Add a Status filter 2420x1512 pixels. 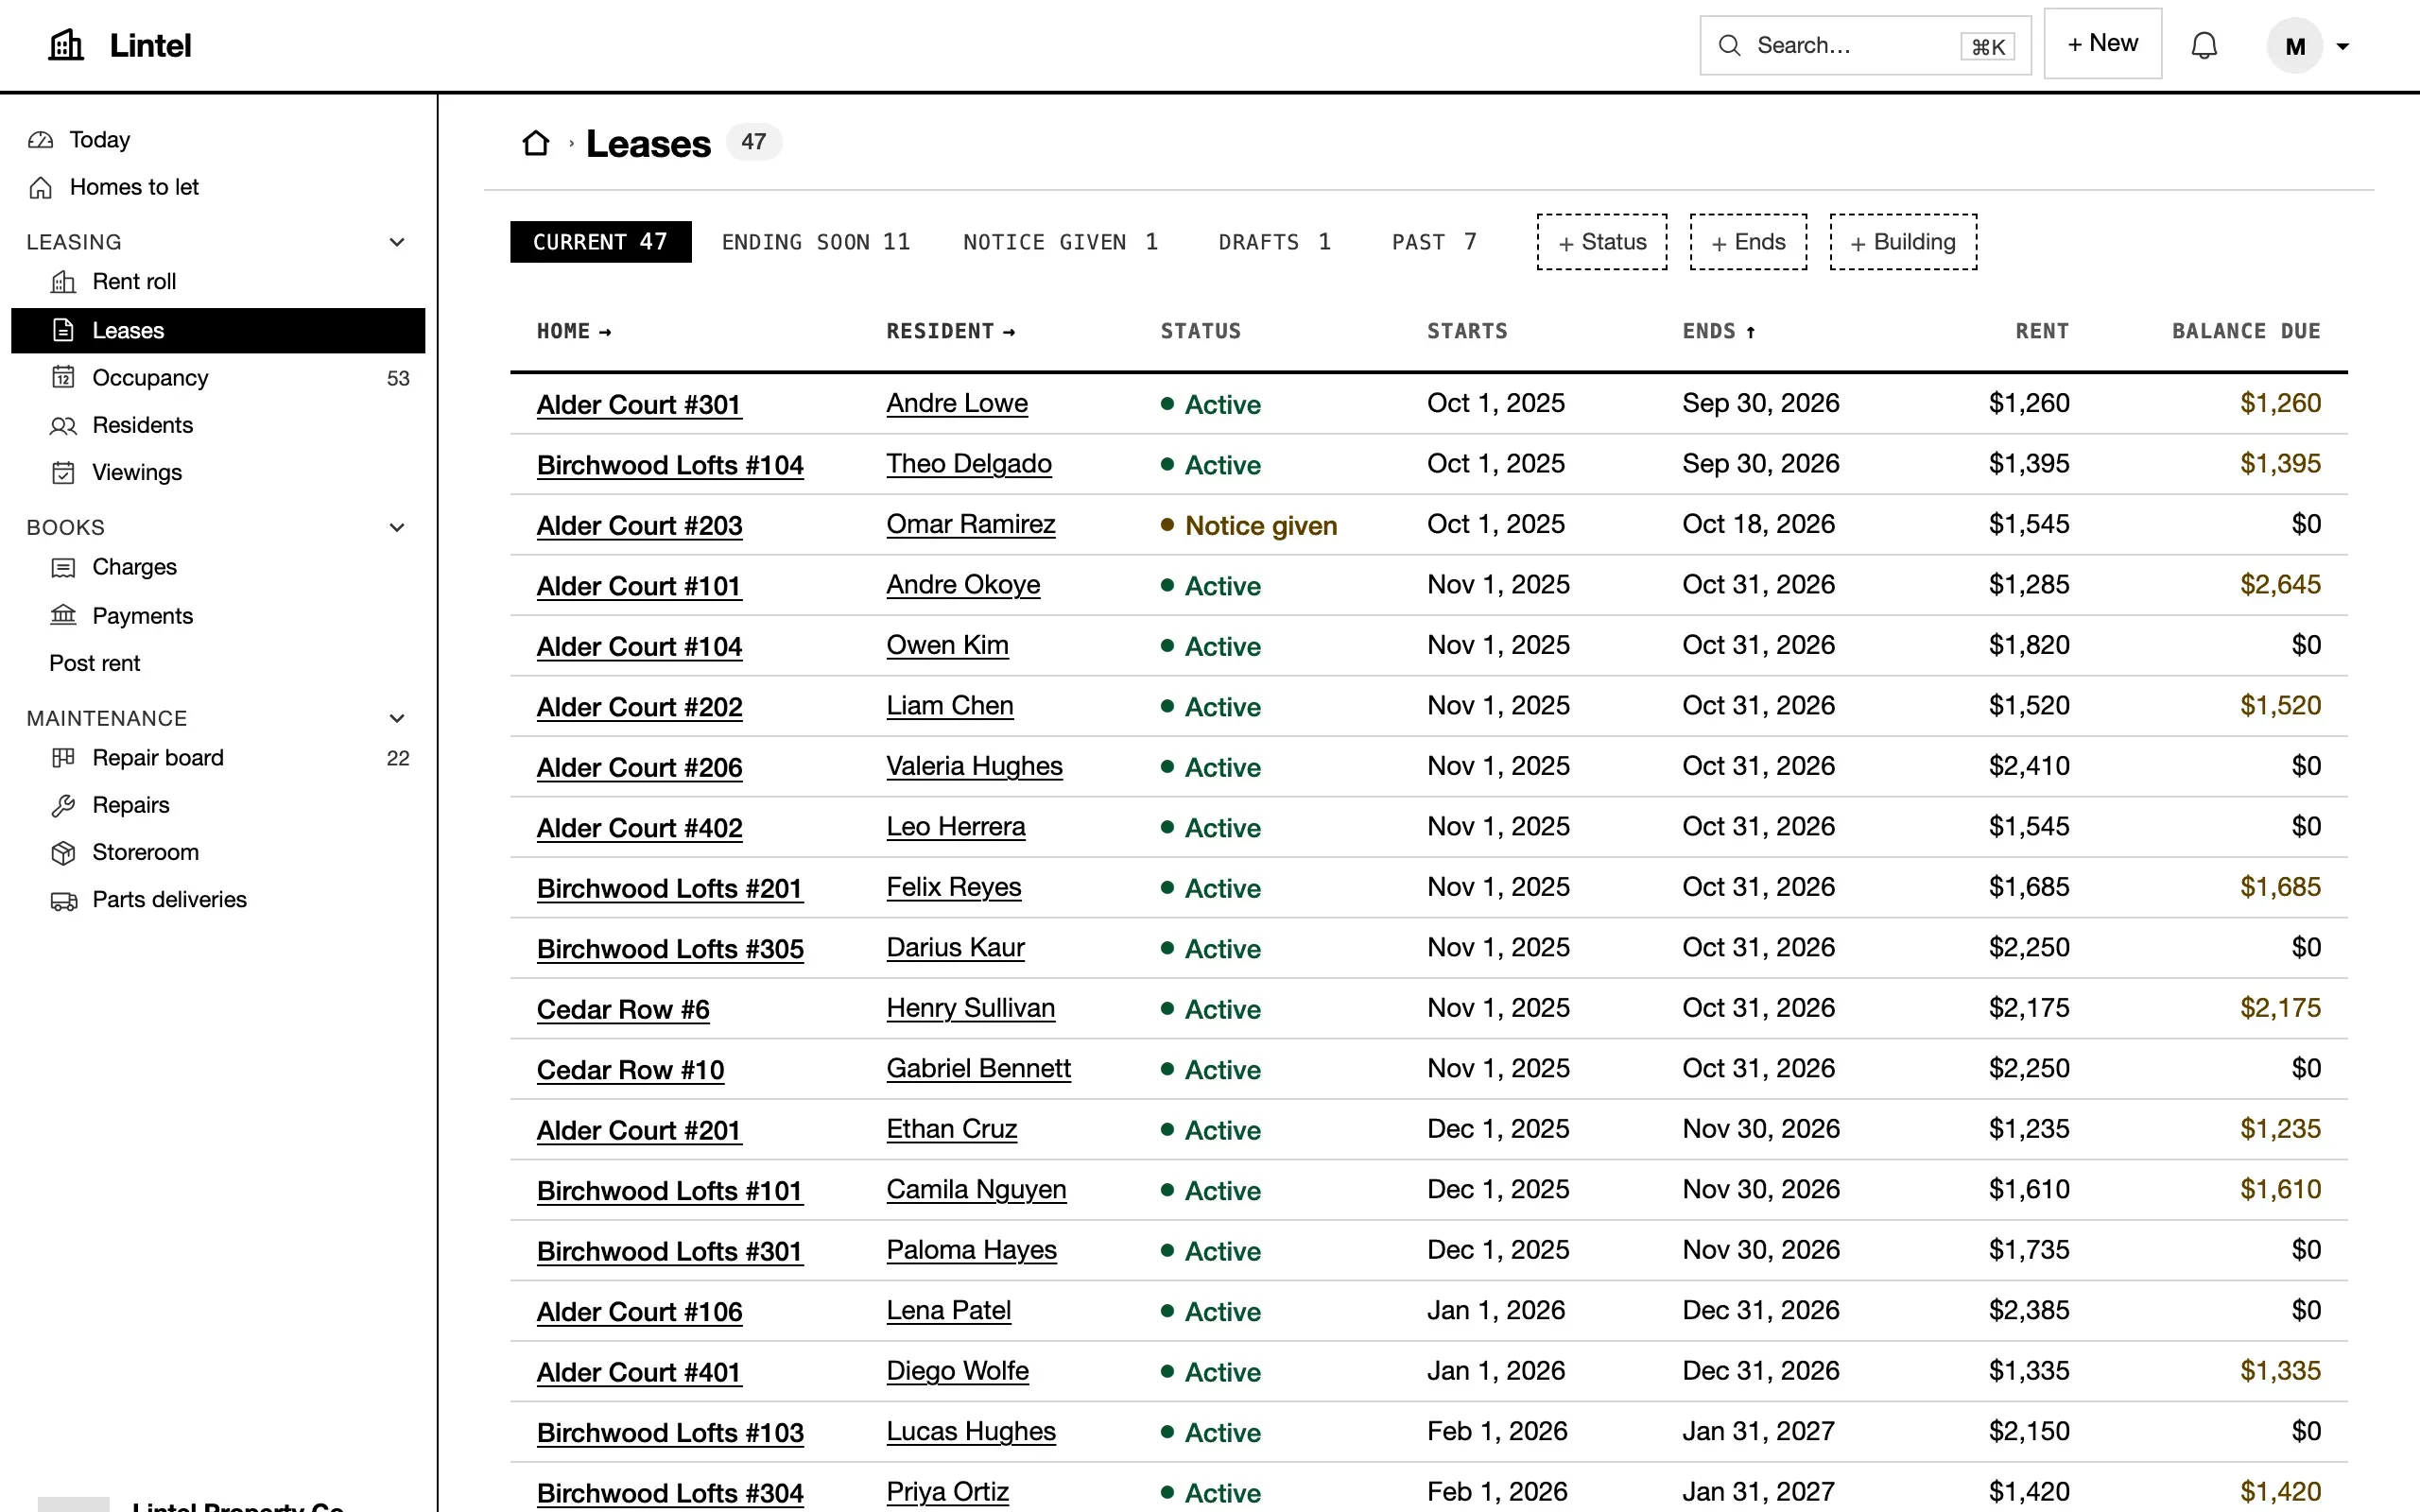1602,242
